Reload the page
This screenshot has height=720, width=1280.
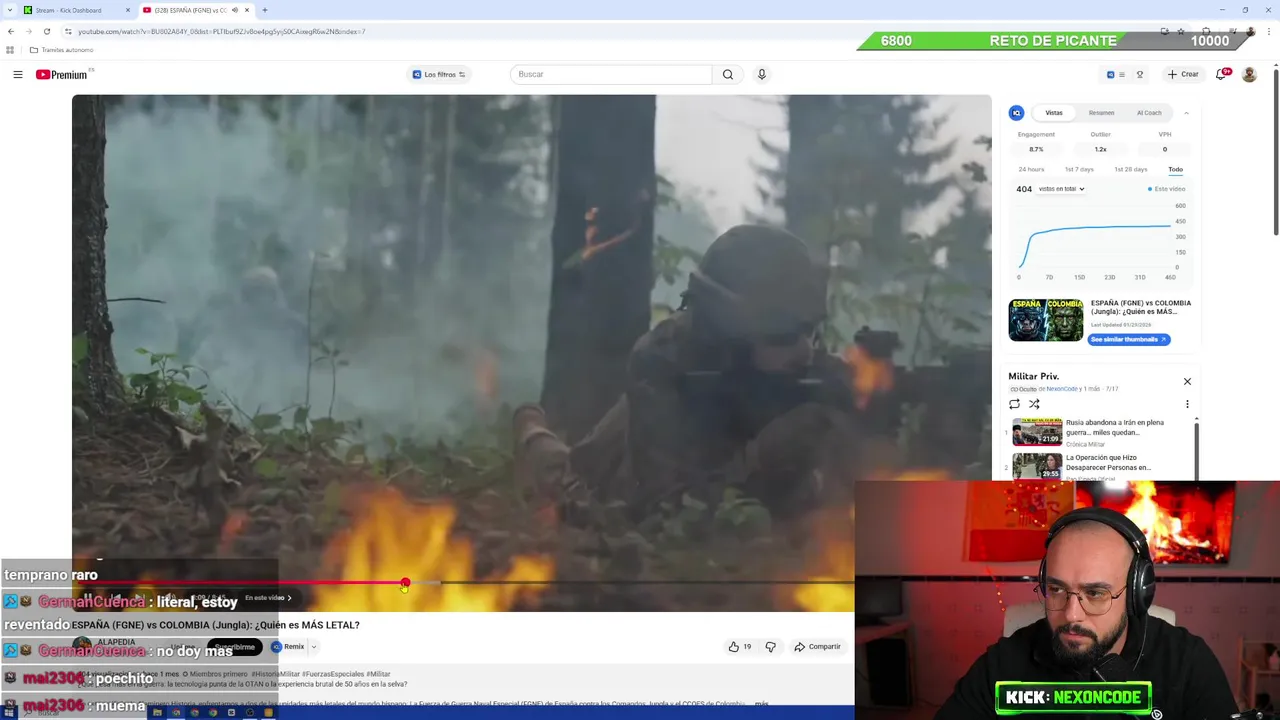[x=47, y=31]
